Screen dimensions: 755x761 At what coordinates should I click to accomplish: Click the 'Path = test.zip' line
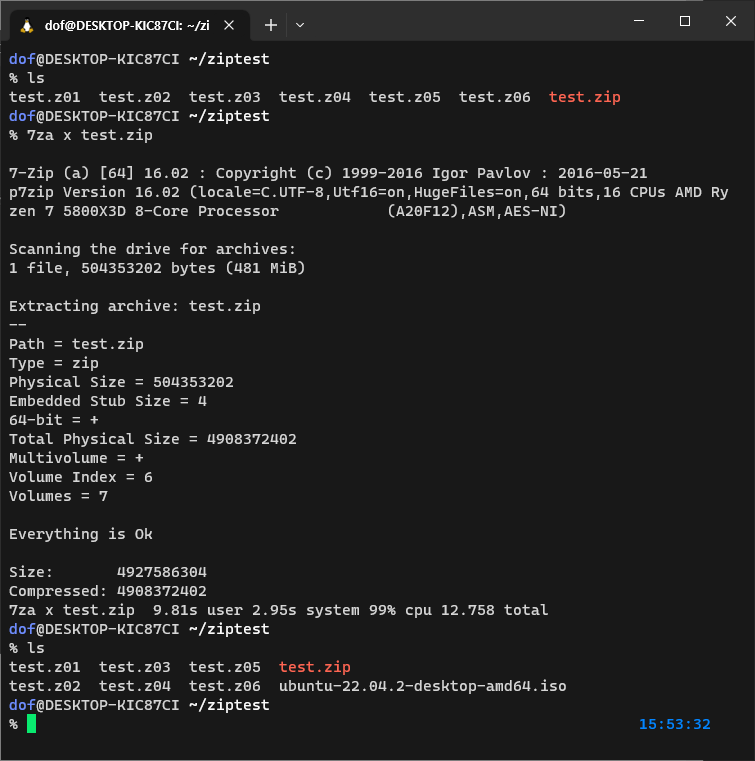(77, 344)
